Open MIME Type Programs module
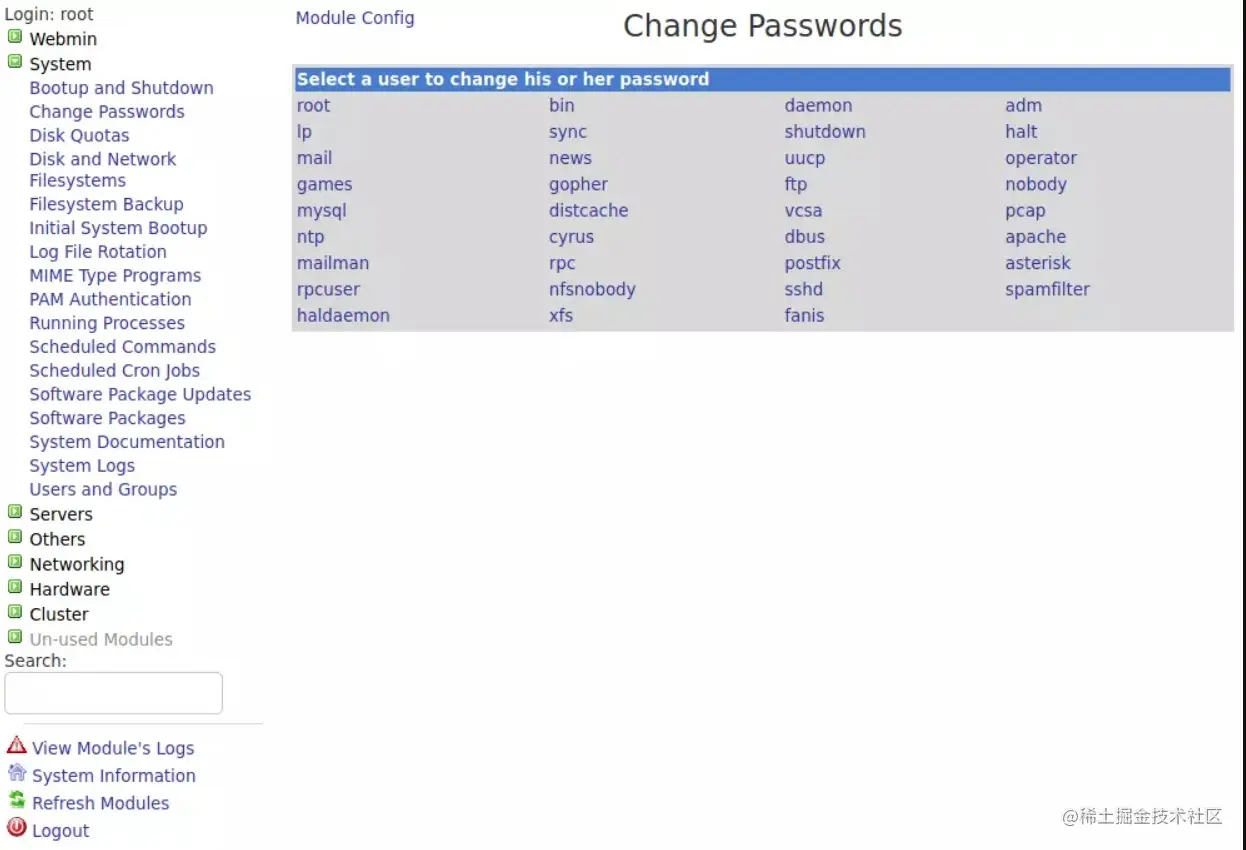The height and width of the screenshot is (850, 1246). pos(115,275)
